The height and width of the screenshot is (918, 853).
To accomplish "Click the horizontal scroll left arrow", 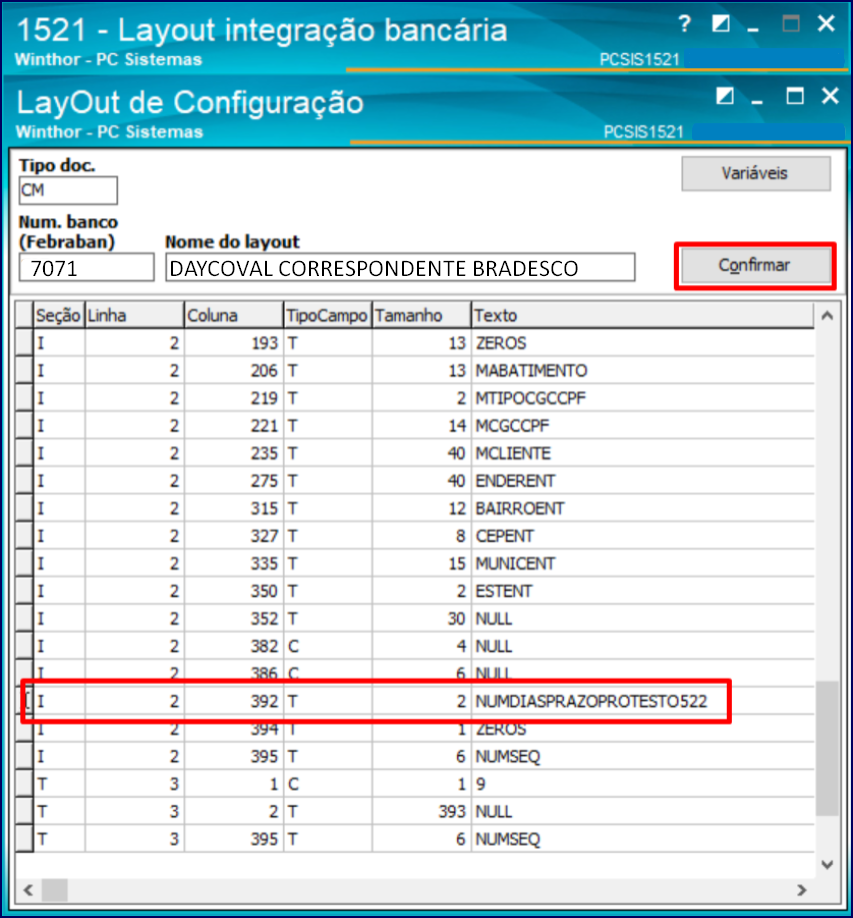I will click(28, 890).
